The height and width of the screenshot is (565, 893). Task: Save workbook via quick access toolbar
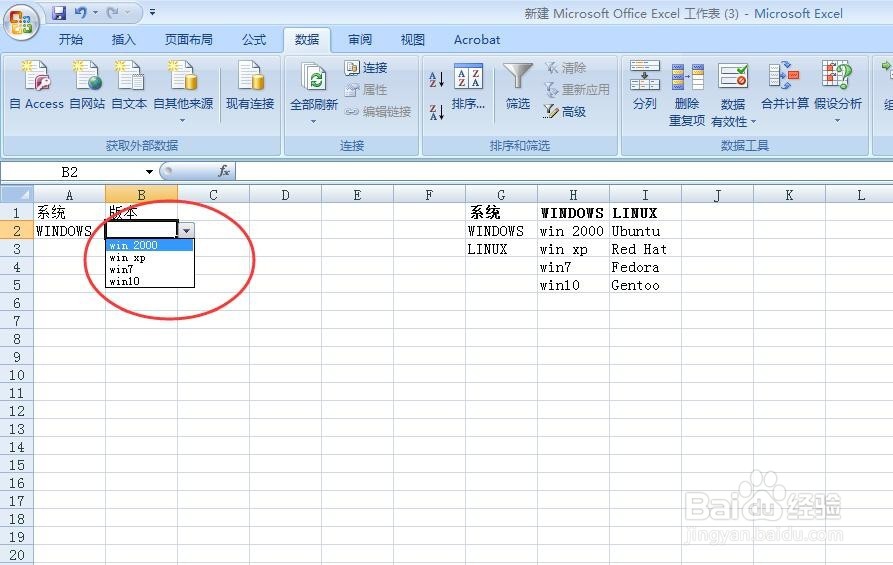pyautogui.click(x=59, y=13)
